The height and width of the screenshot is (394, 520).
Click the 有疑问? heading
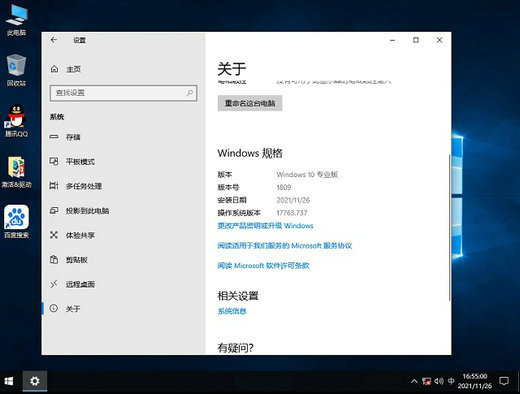[x=235, y=348]
